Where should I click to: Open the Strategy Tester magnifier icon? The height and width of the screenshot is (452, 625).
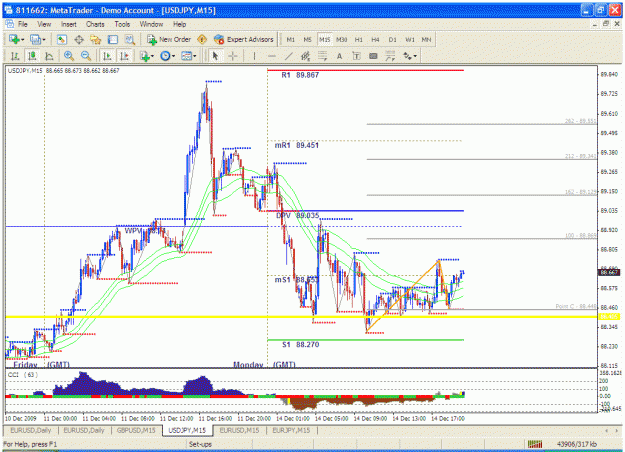point(130,39)
